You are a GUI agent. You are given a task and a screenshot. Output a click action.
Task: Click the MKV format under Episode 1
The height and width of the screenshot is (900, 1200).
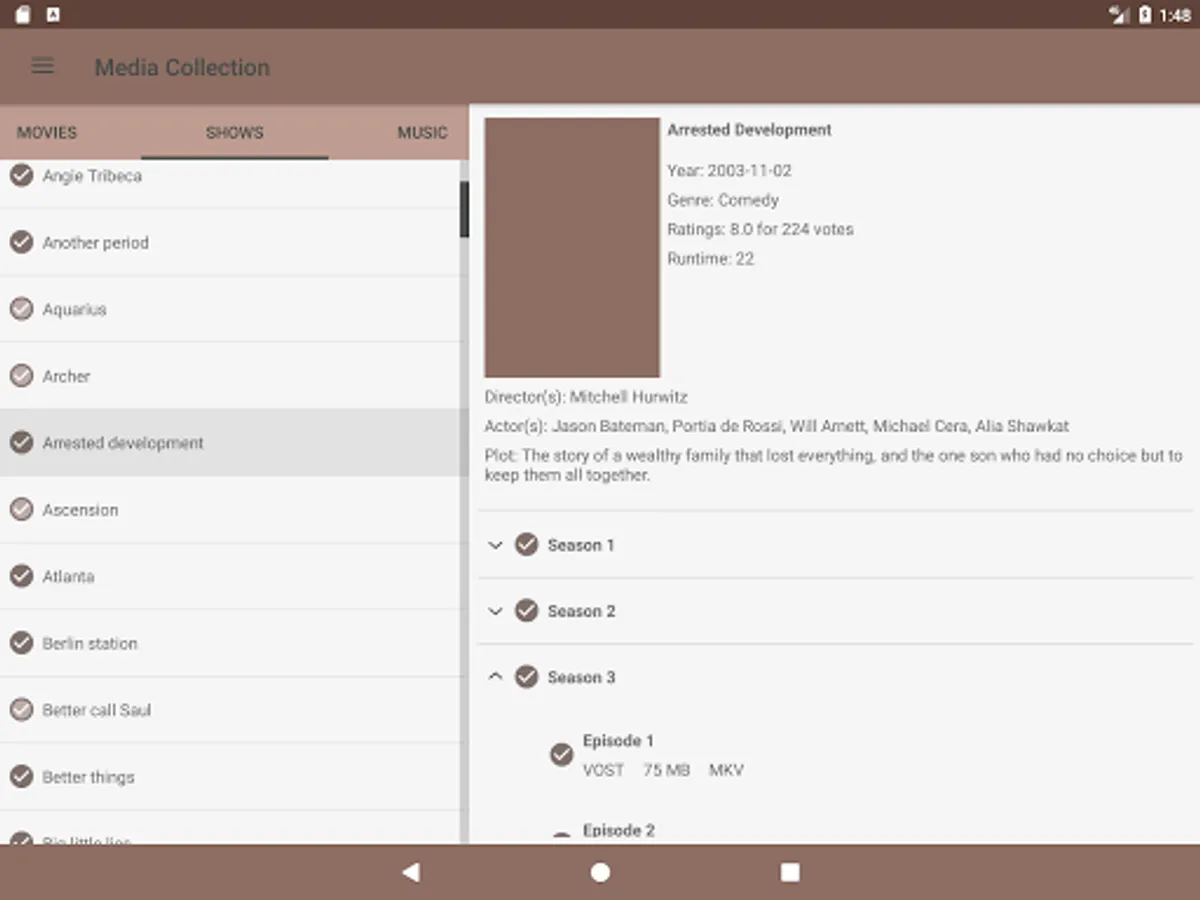[726, 770]
